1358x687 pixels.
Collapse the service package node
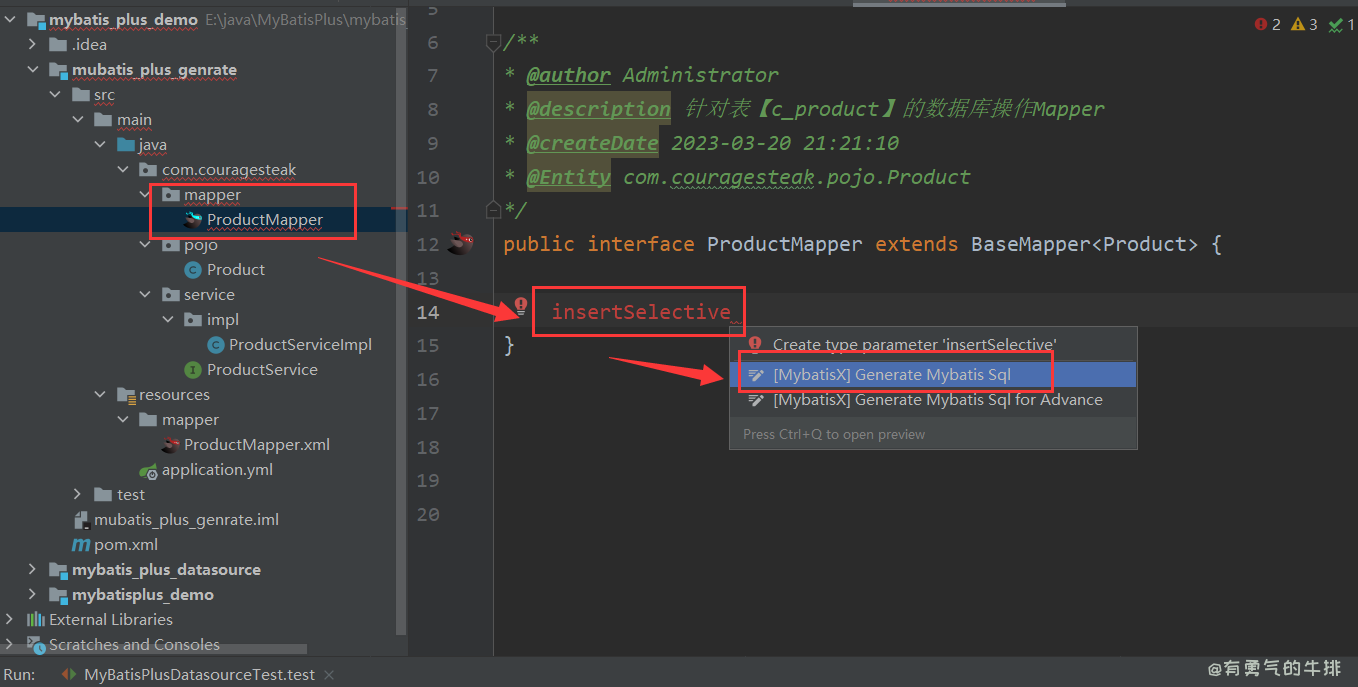[x=147, y=295]
